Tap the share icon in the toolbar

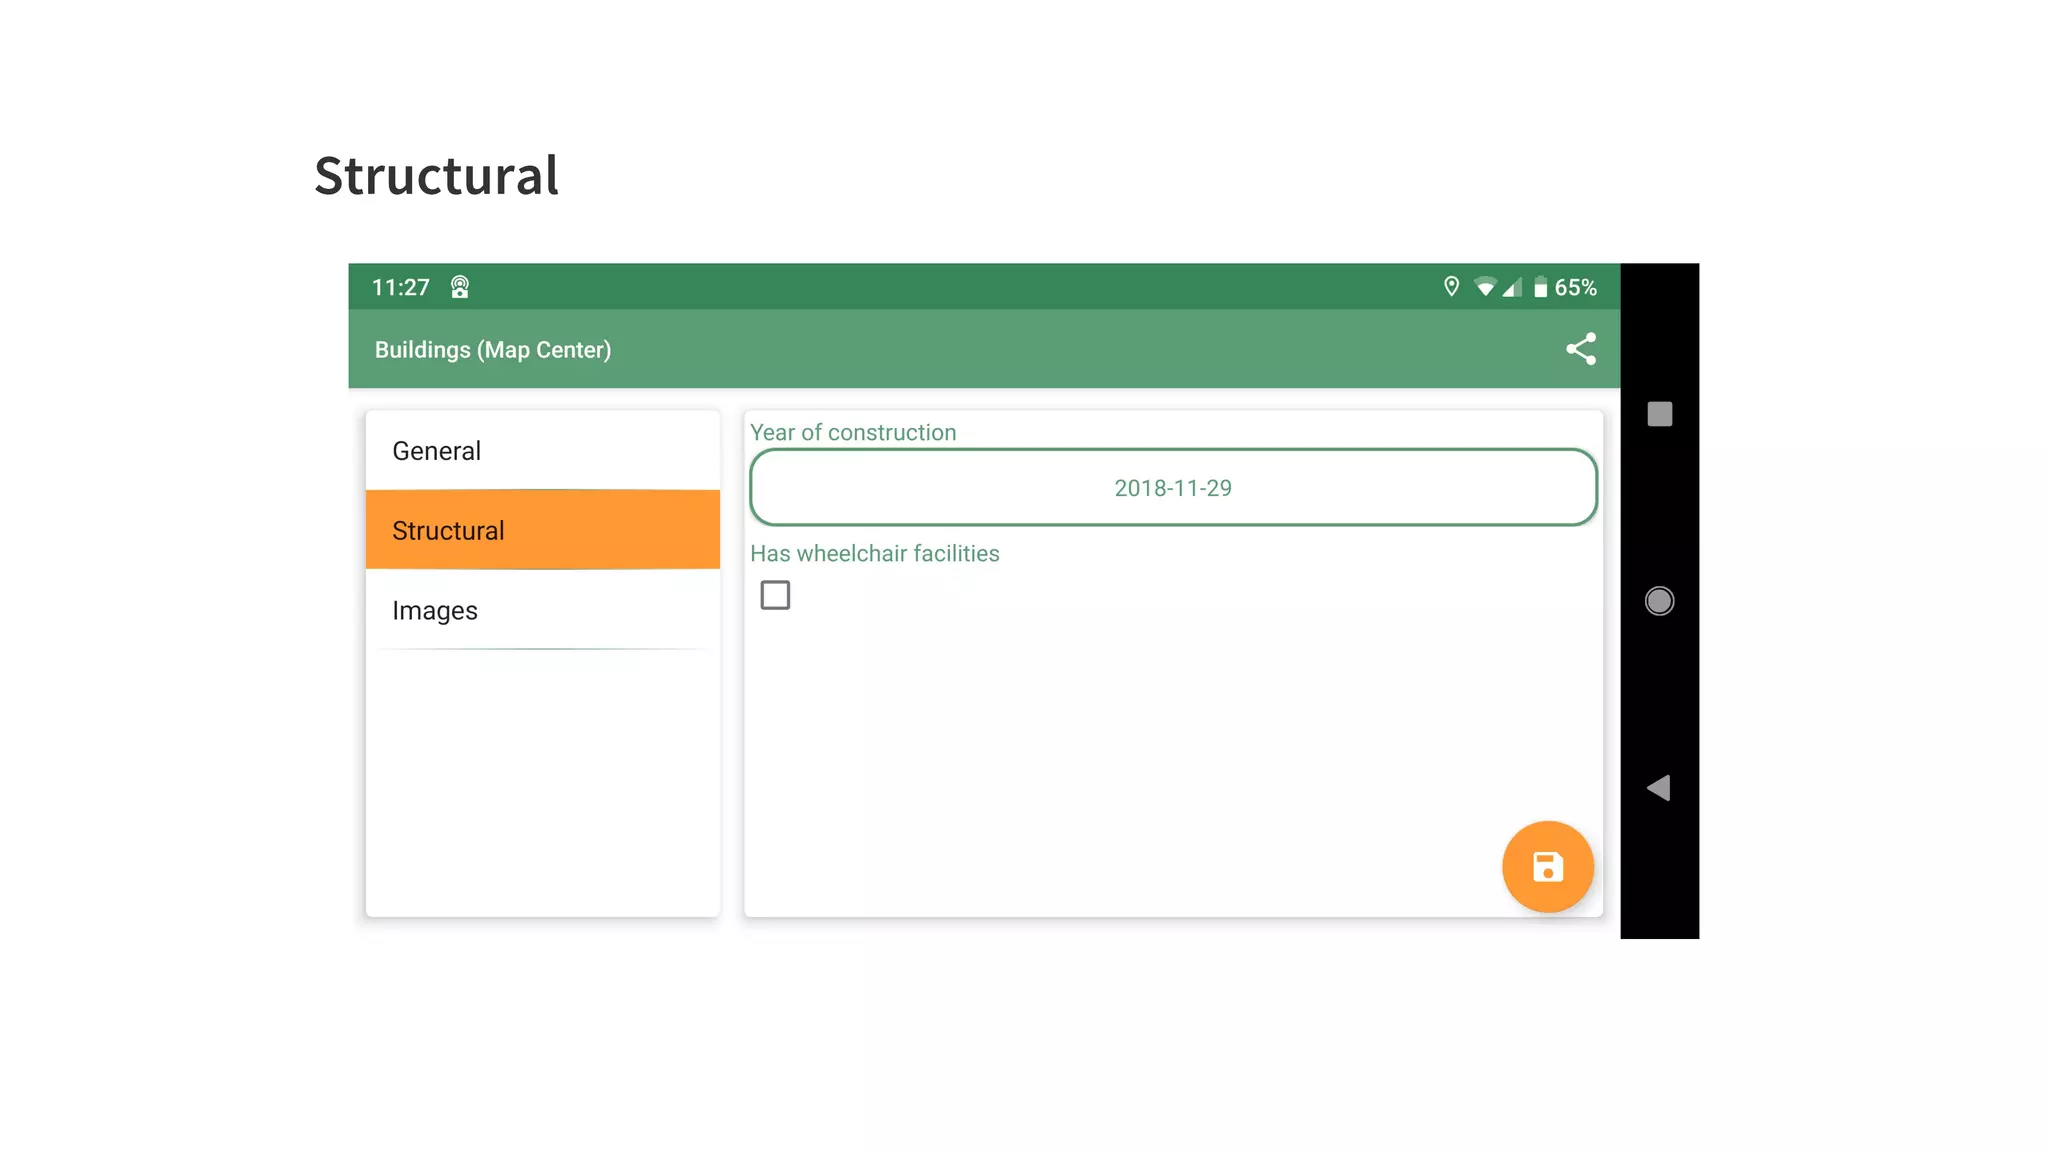1580,349
